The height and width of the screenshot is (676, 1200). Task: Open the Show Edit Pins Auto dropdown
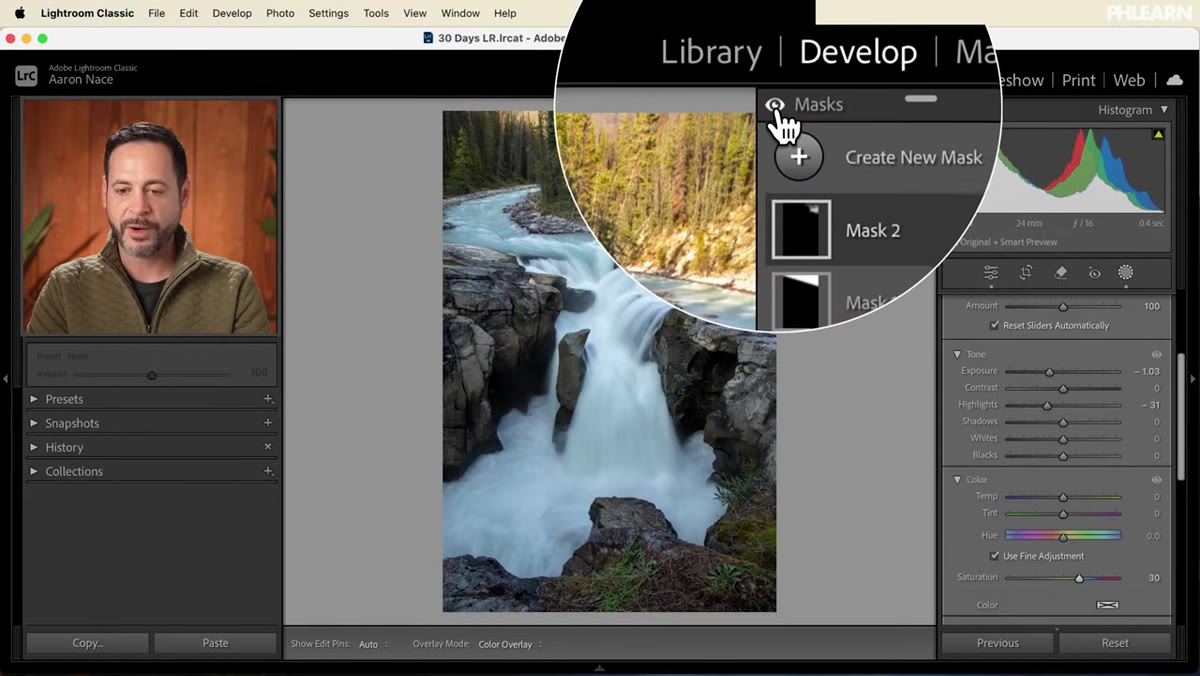point(373,644)
